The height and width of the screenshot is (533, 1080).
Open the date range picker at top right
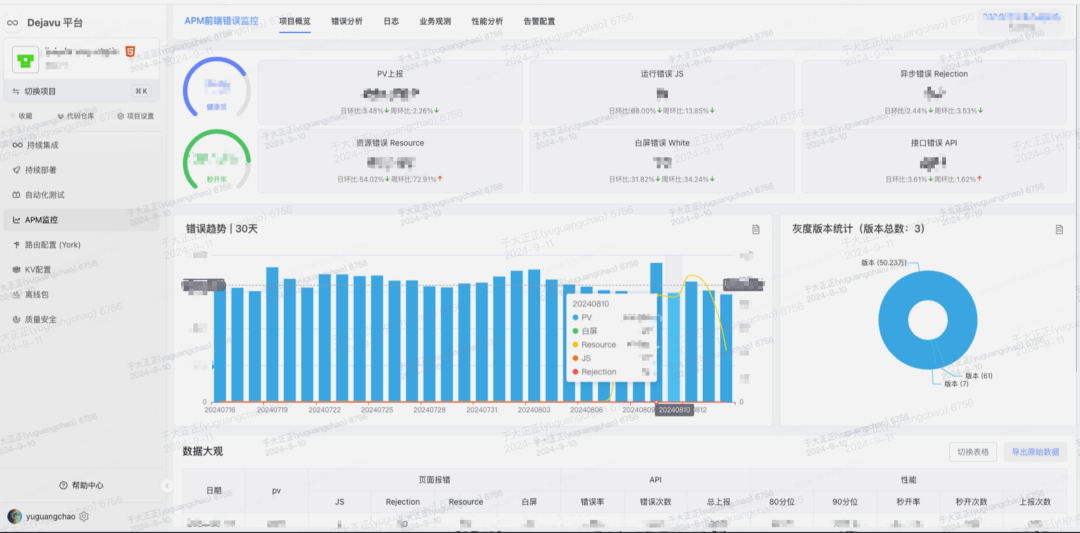pyautogui.click(x=1023, y=23)
